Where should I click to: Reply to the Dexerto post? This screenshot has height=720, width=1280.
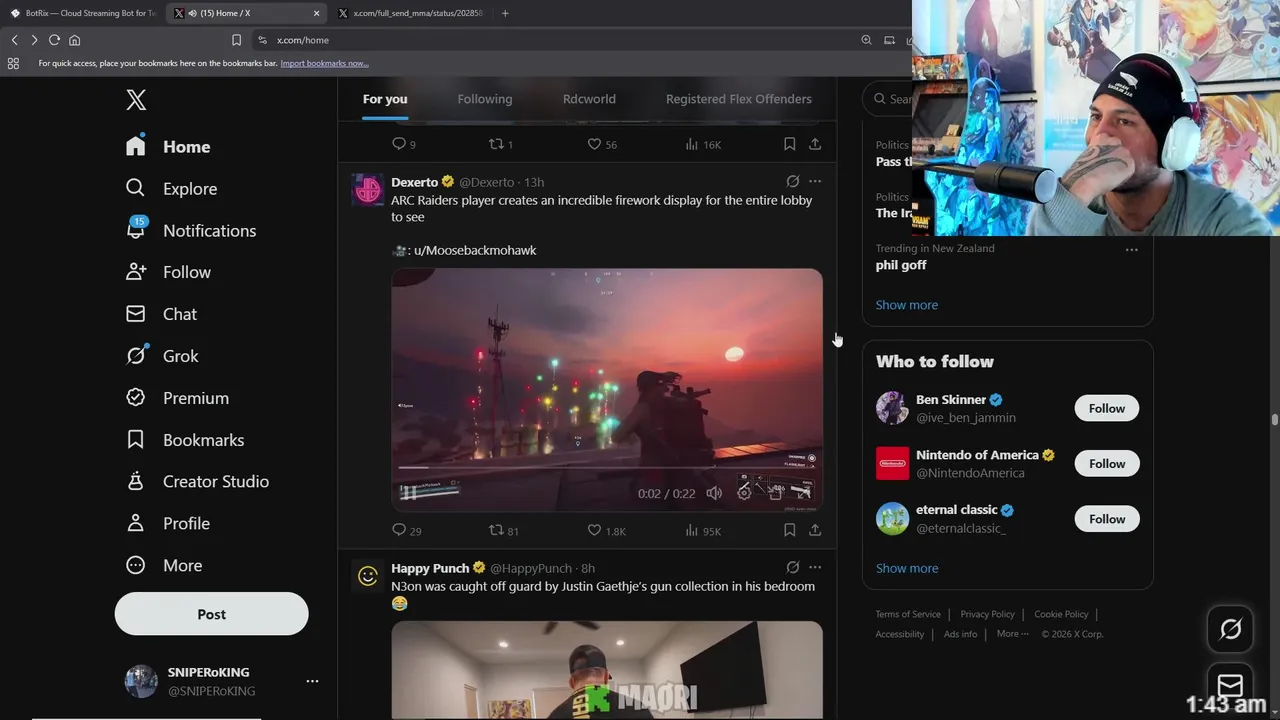coord(407,531)
